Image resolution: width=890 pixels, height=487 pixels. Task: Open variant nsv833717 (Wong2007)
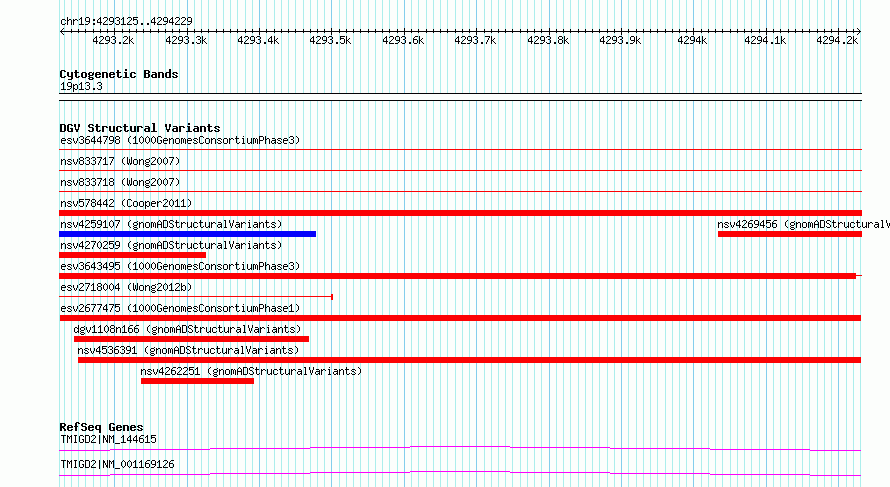click(x=120, y=161)
